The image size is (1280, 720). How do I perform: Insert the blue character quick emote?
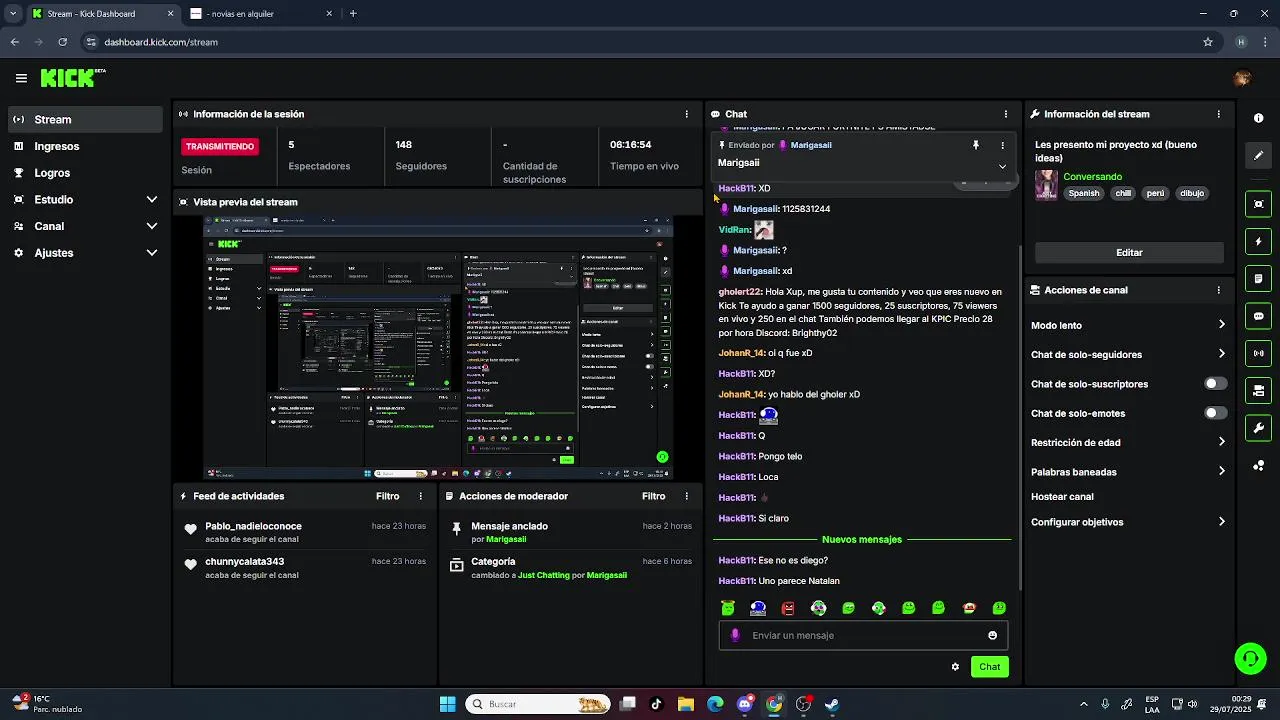pos(758,608)
